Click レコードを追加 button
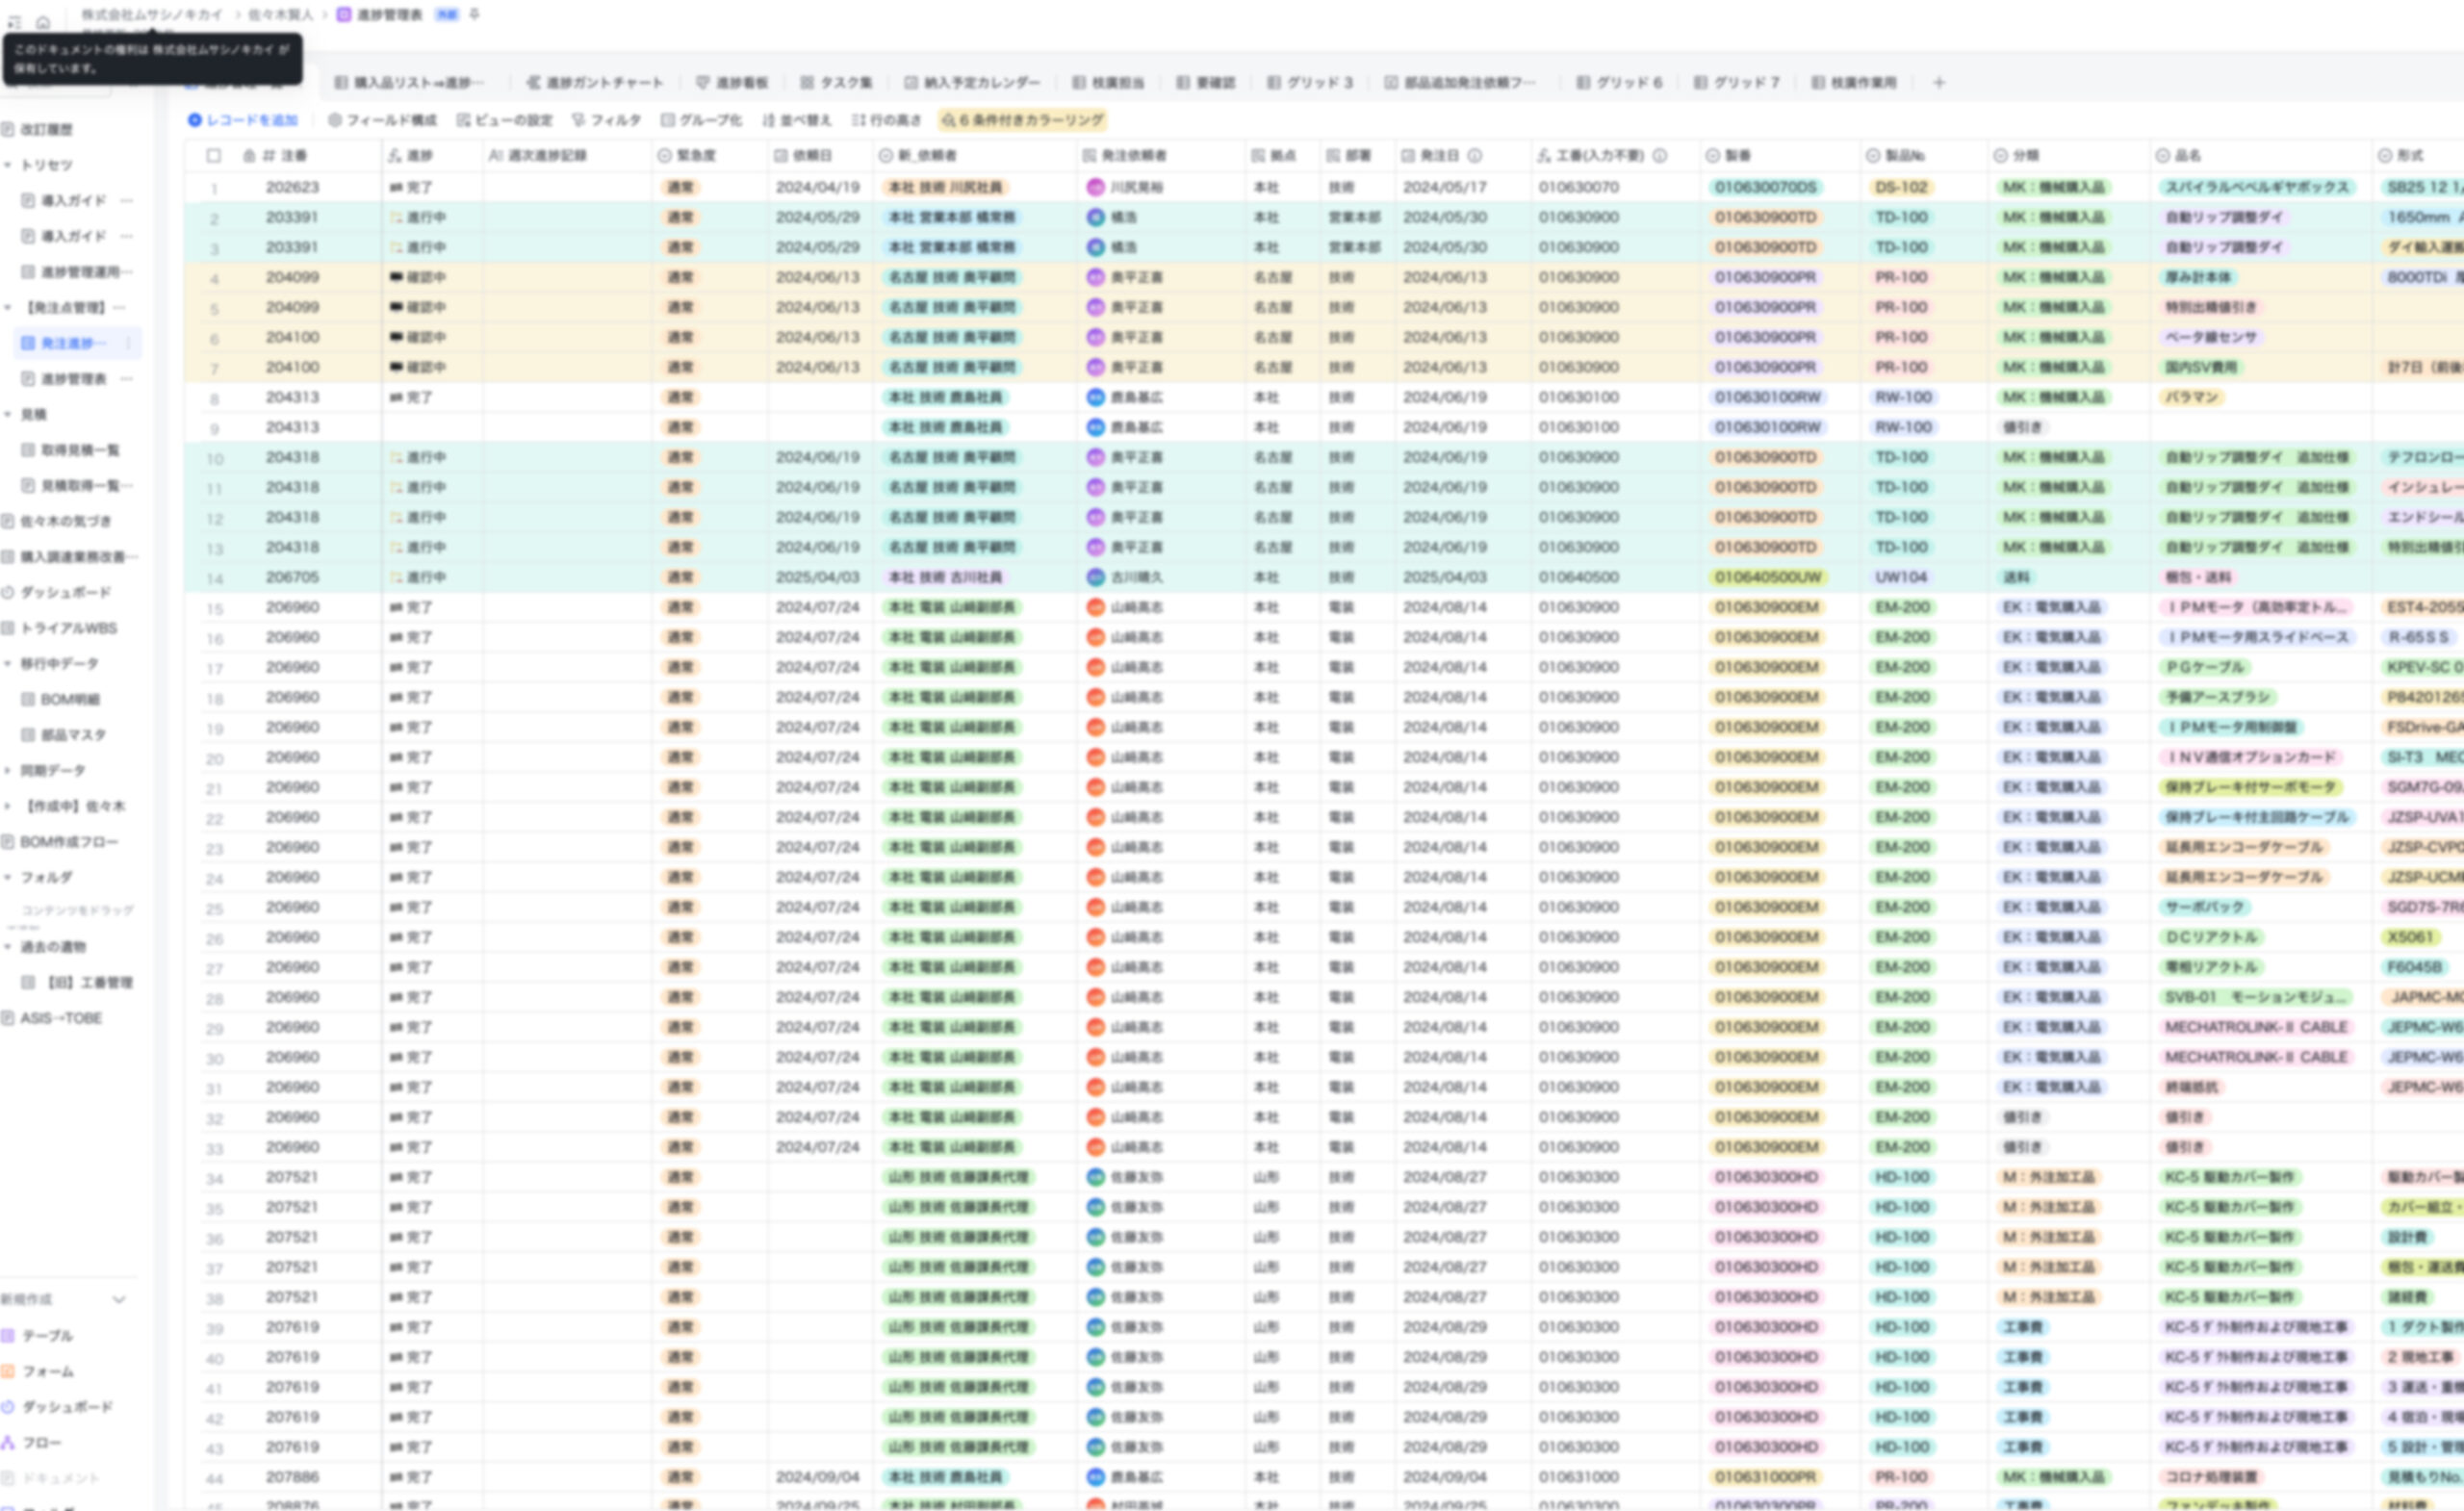2464x1511 pixels. pyautogui.click(x=243, y=120)
